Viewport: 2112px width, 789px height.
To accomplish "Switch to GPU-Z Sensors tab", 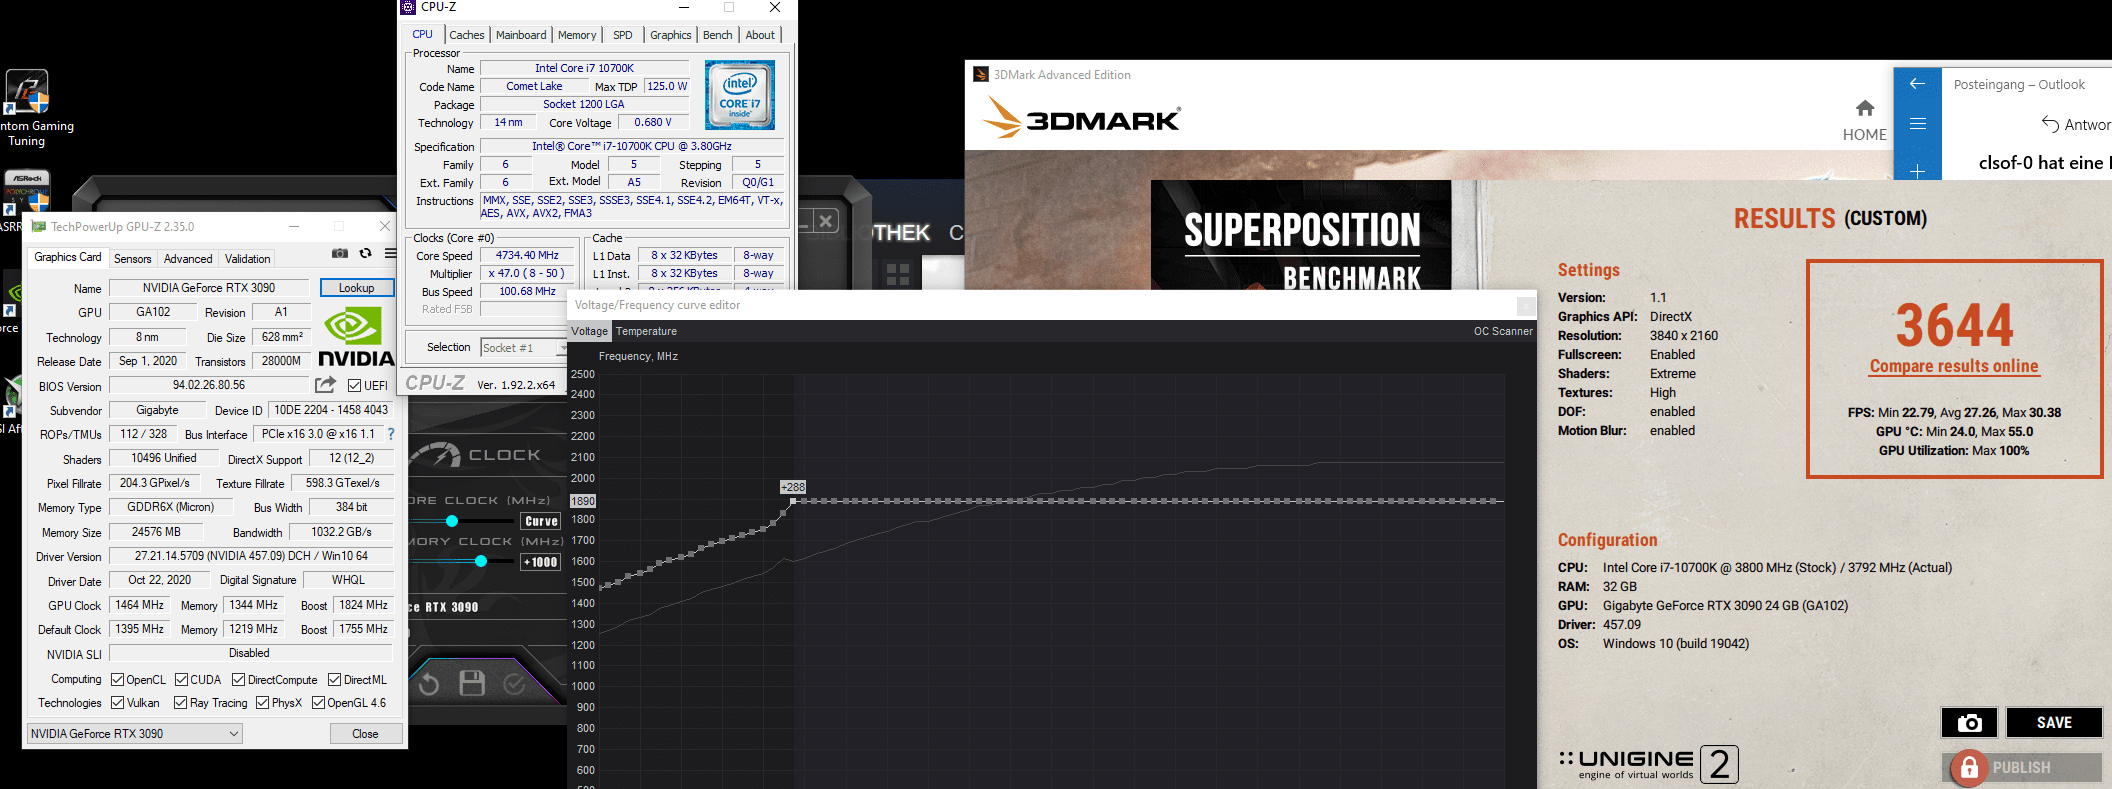I will (x=133, y=258).
